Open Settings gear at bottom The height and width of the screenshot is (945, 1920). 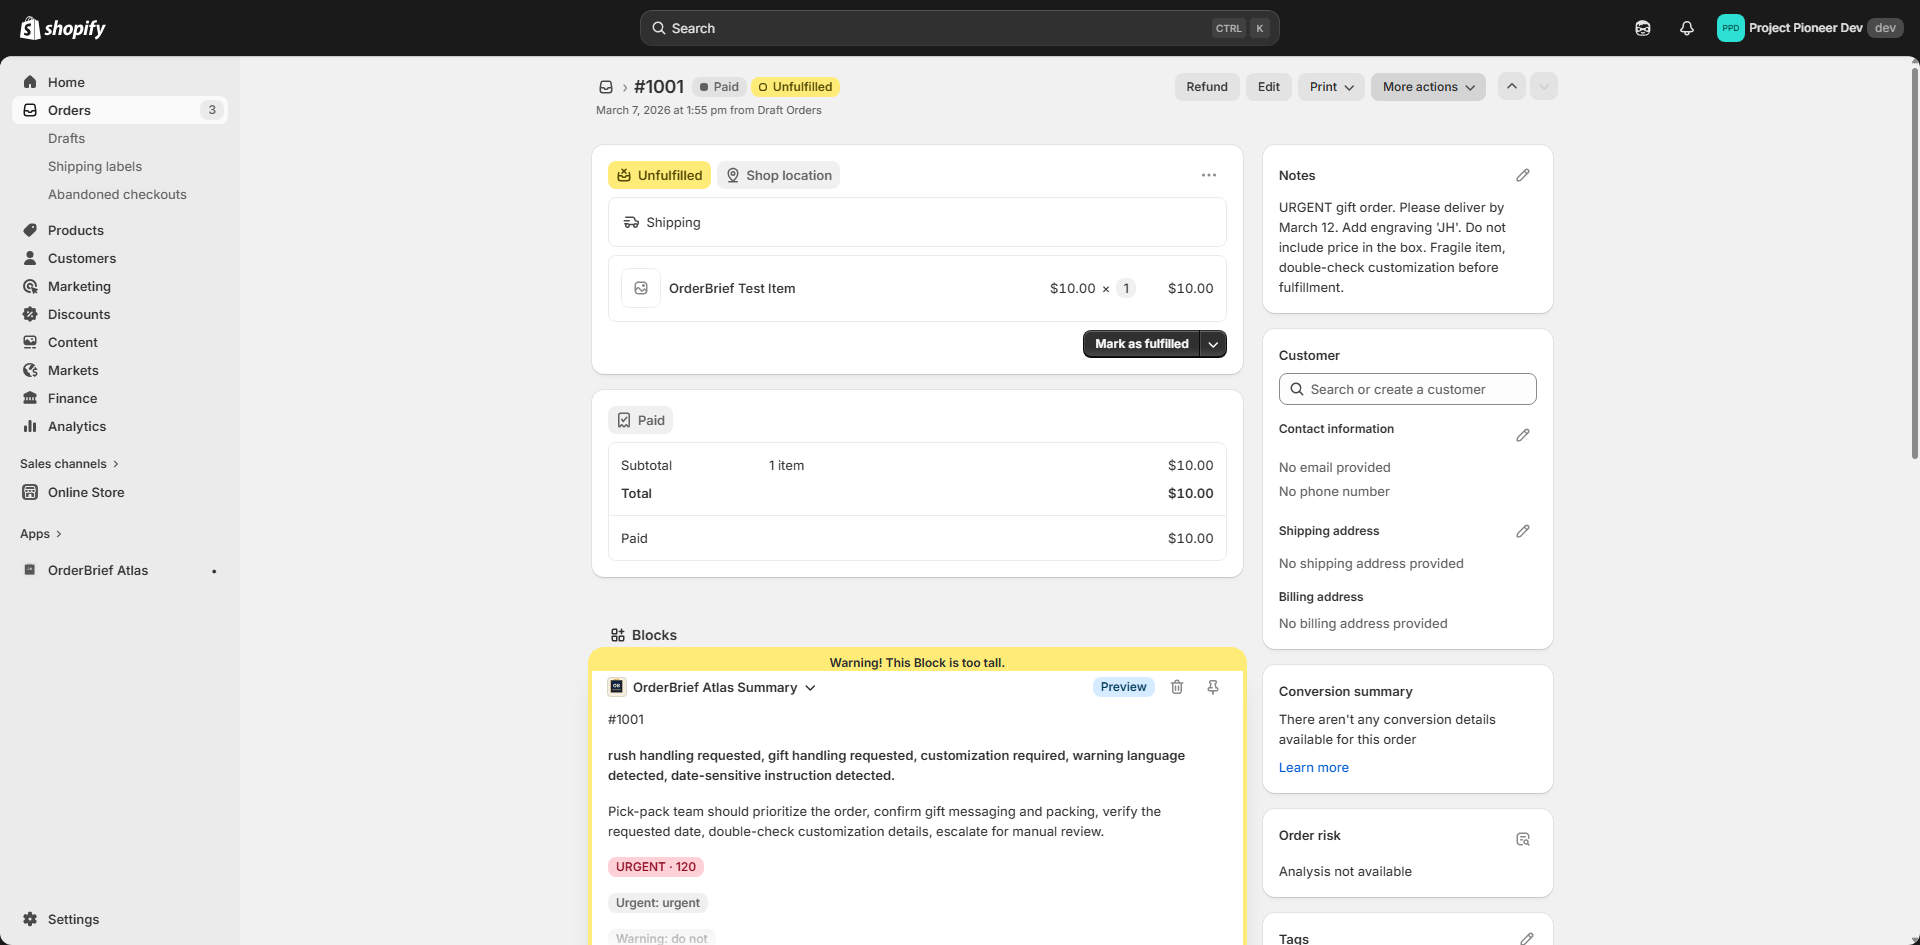click(30, 919)
